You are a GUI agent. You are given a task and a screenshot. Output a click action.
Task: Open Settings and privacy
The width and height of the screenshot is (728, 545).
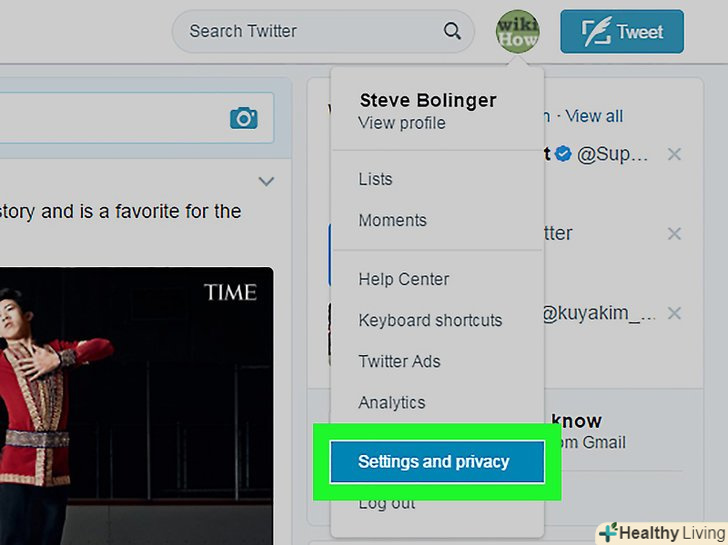[434, 462]
